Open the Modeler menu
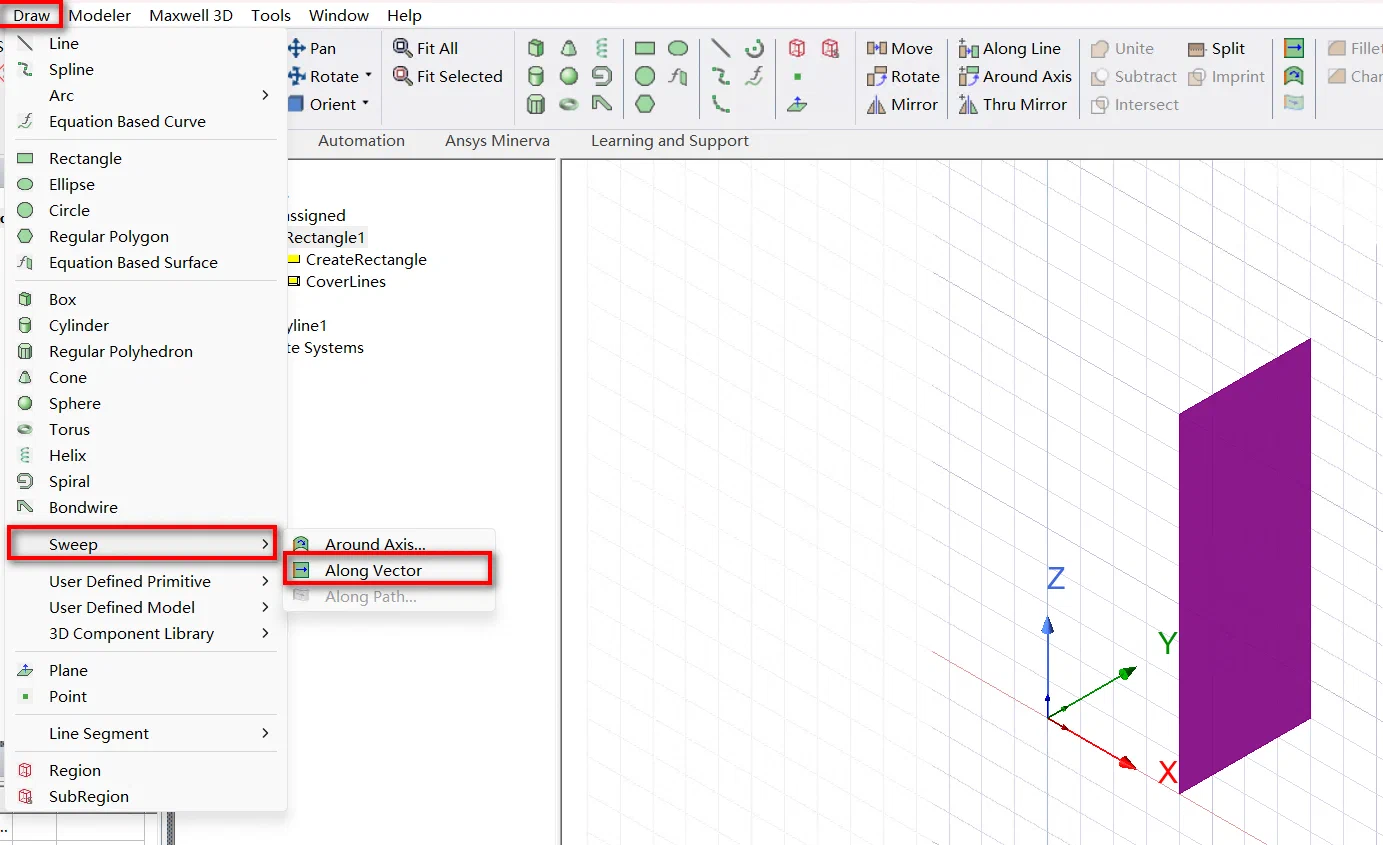Image resolution: width=1383 pixels, height=845 pixels. click(x=100, y=15)
